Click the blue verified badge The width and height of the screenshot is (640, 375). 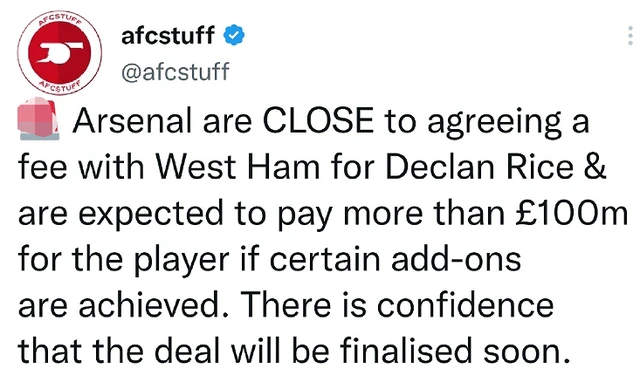pyautogui.click(x=234, y=35)
